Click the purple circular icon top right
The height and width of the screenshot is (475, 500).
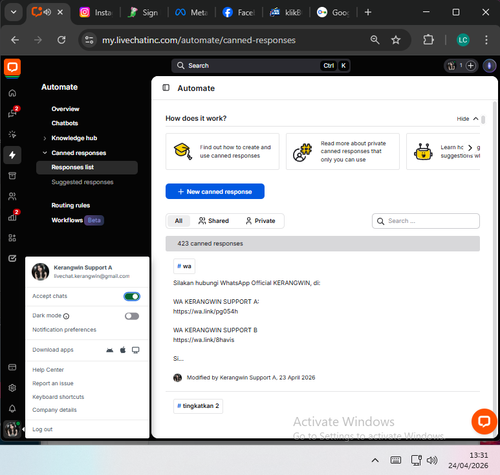tap(489, 66)
